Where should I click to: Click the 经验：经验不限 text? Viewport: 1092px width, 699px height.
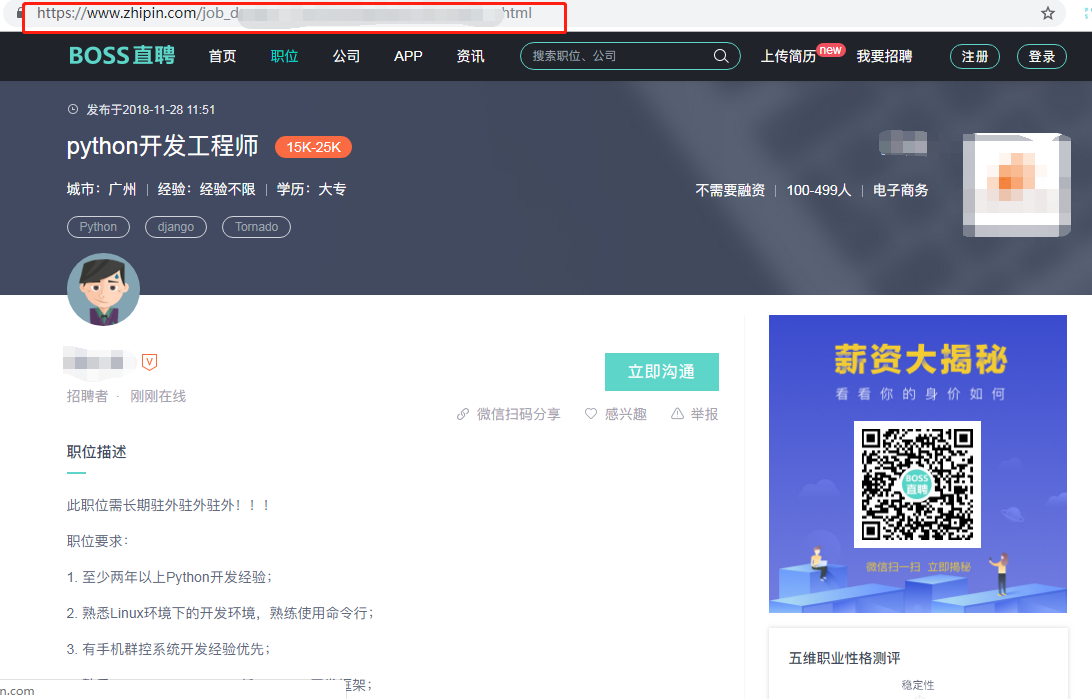pyautogui.click(x=206, y=189)
